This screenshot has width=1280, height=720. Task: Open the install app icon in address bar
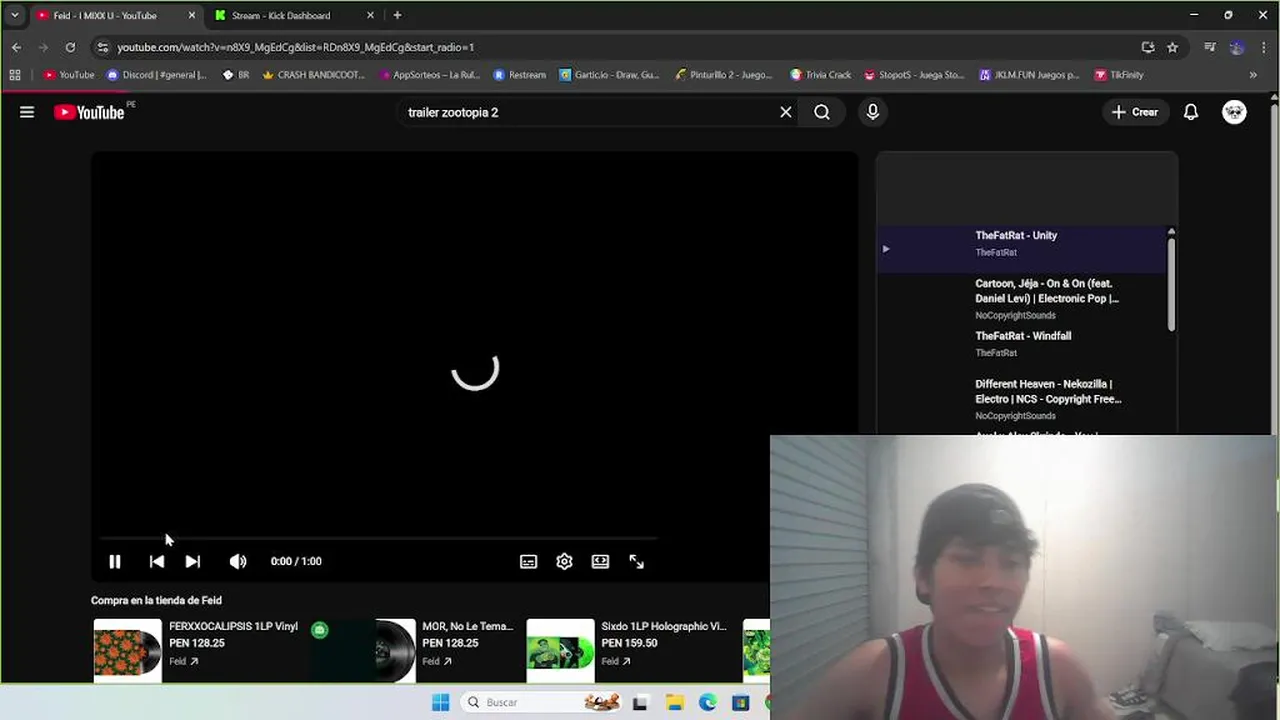(1148, 47)
